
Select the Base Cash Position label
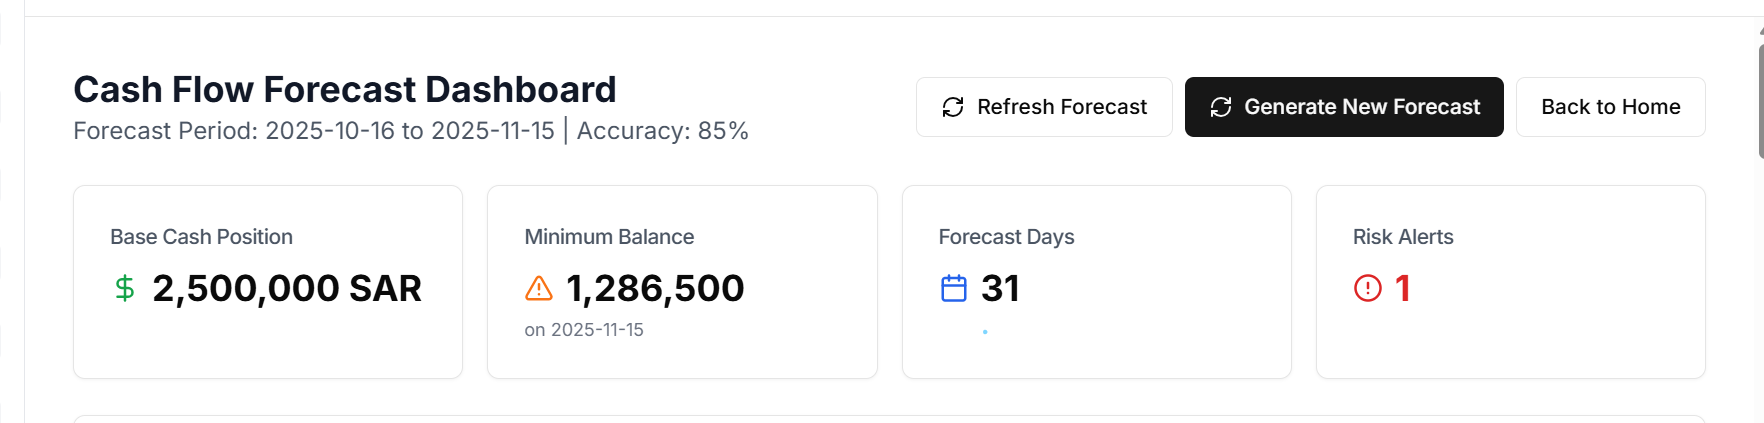201,237
